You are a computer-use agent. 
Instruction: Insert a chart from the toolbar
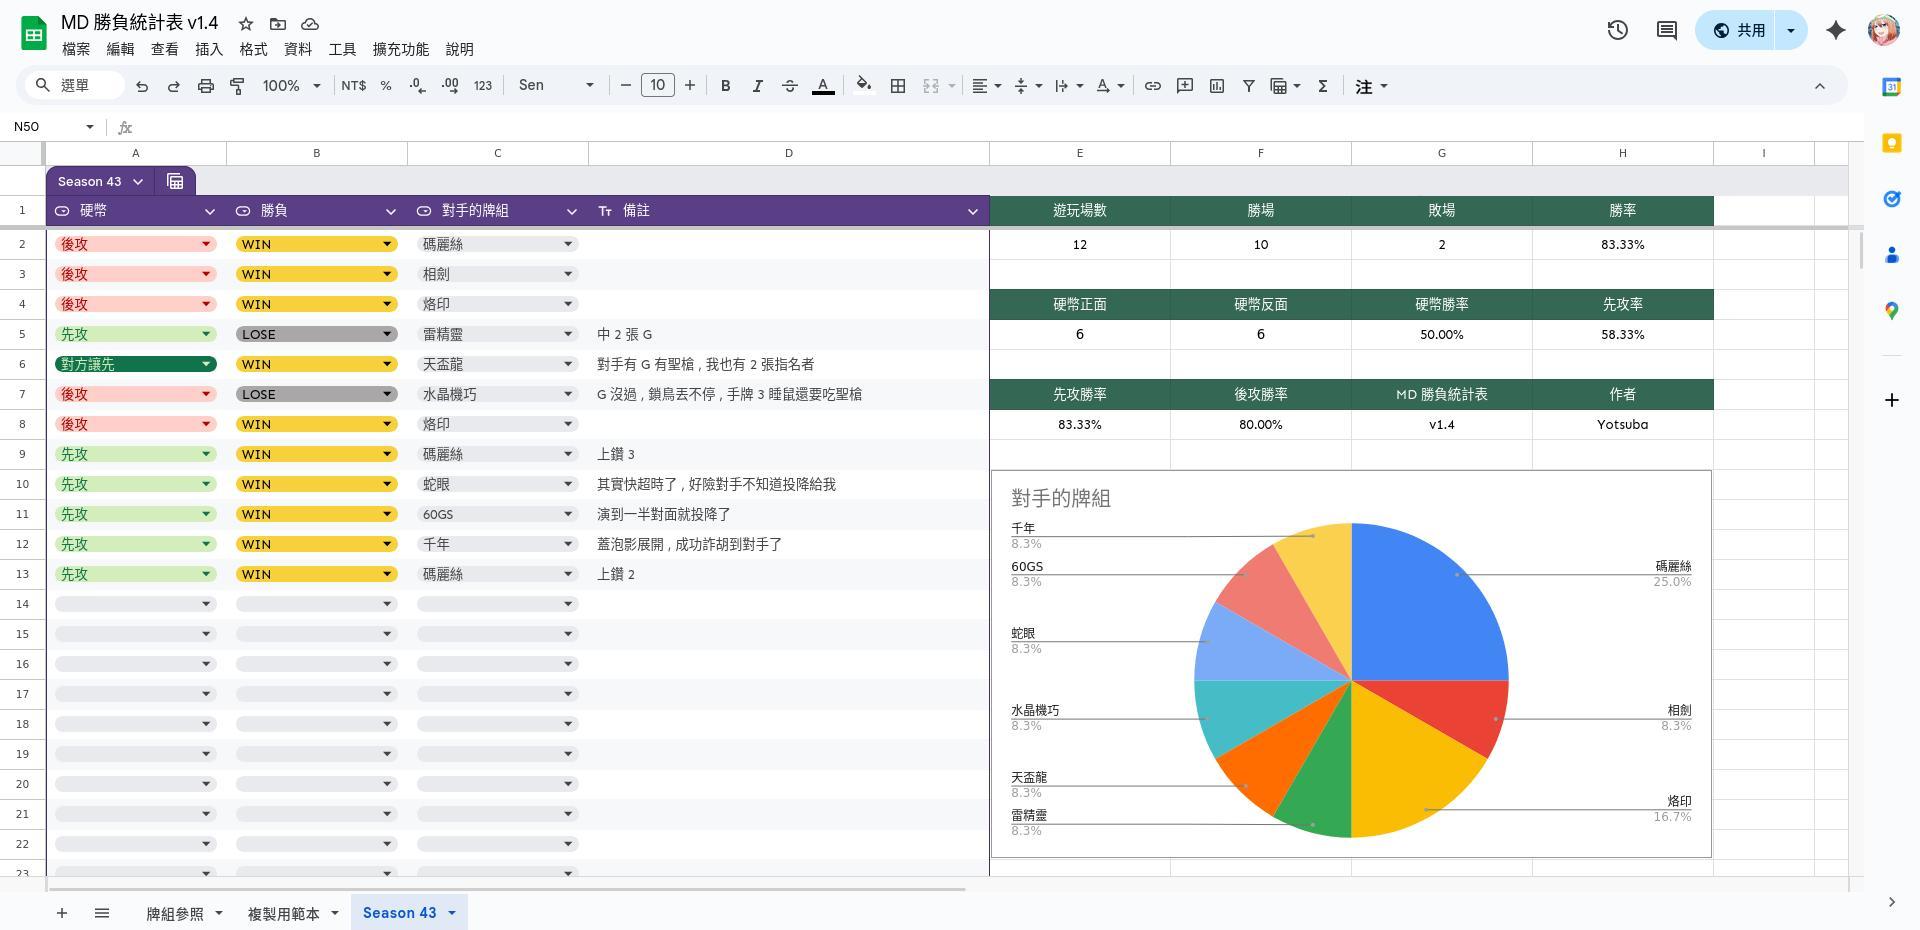point(1216,86)
